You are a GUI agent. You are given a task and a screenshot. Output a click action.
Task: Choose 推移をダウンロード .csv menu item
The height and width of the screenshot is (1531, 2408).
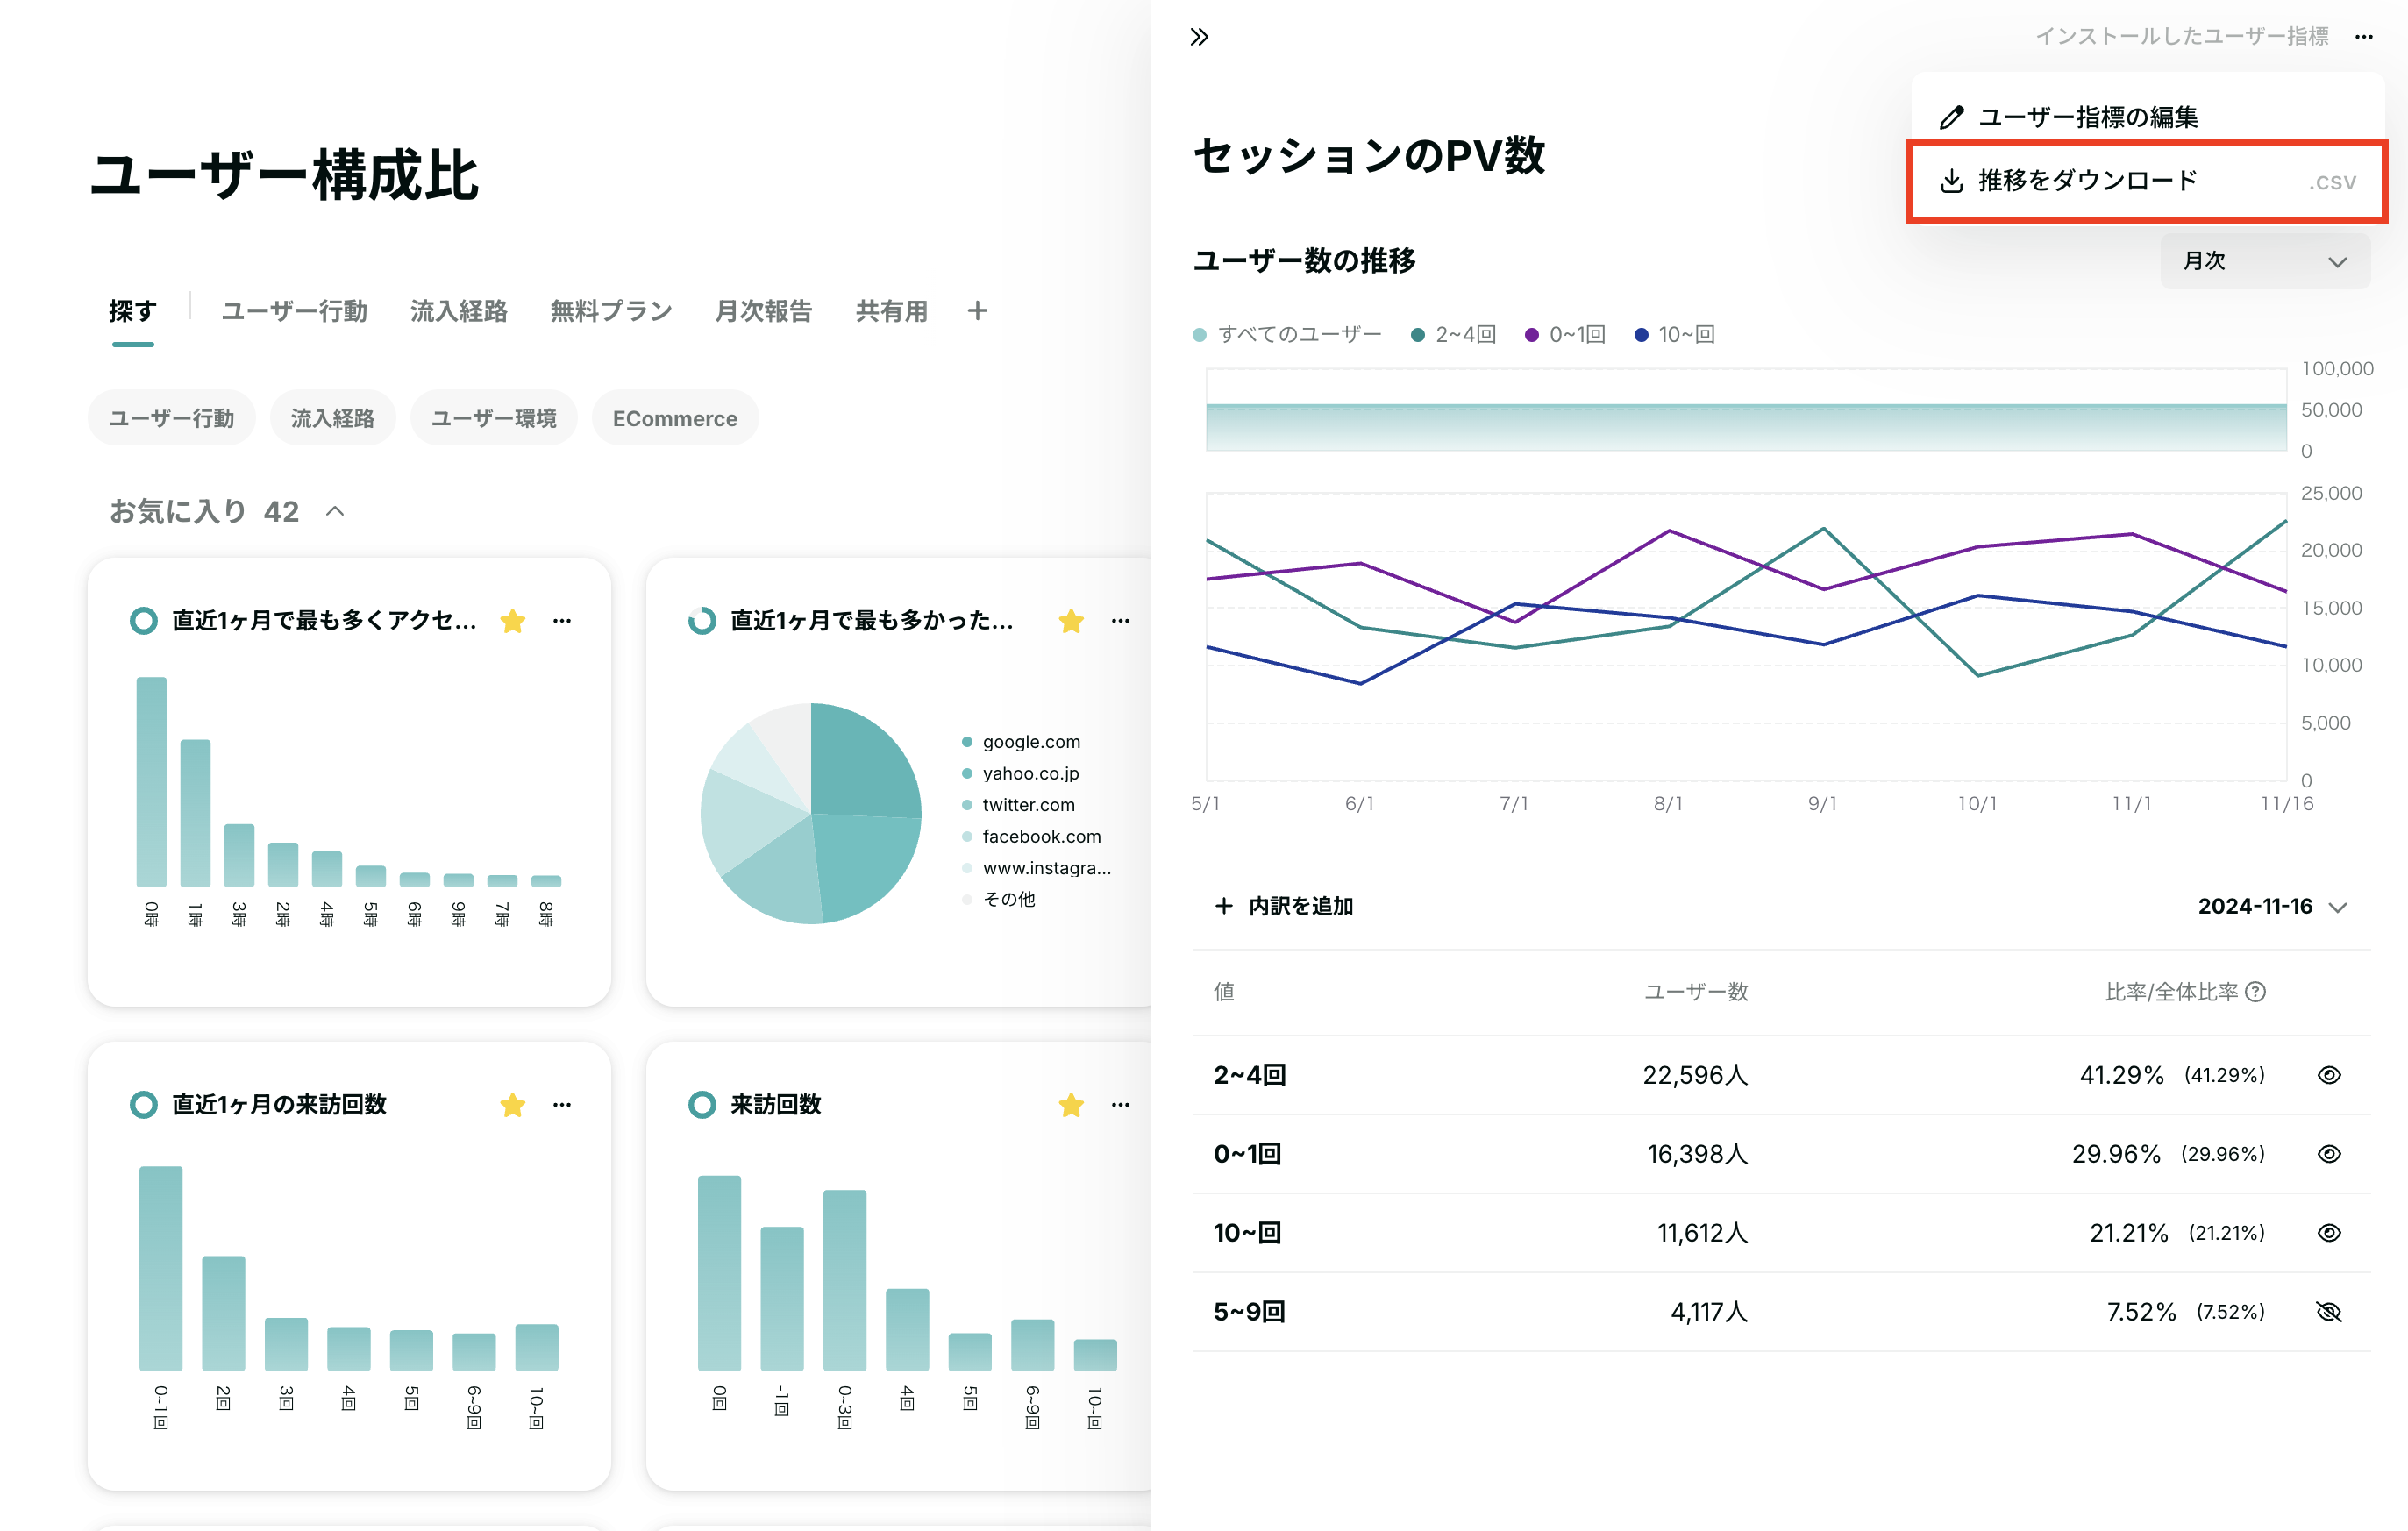2147,181
